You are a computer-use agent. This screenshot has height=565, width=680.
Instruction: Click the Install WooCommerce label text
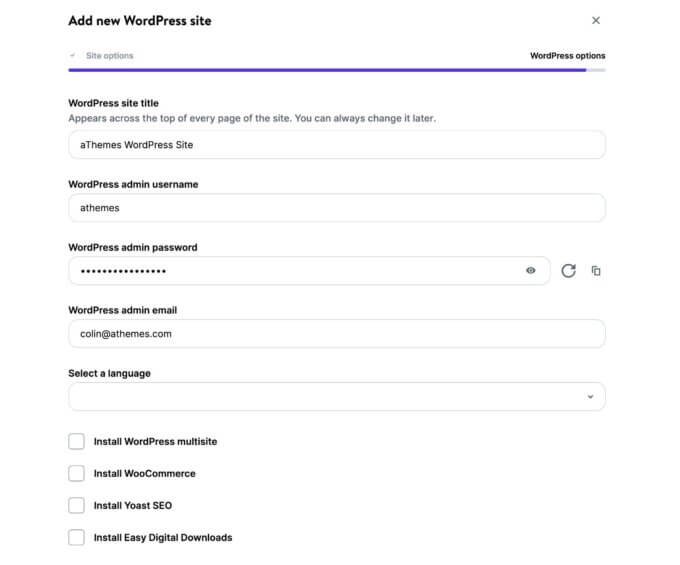tap(144, 473)
